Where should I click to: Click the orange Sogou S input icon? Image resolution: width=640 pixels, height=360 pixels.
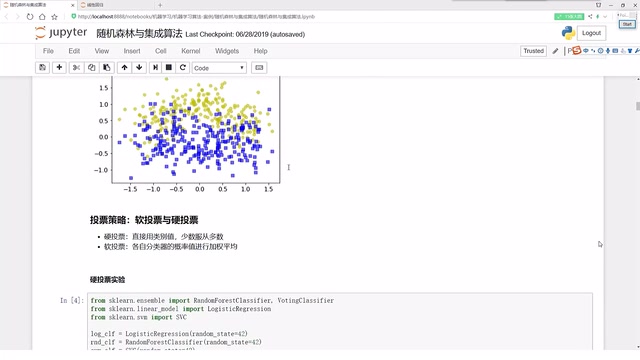click(x=576, y=51)
